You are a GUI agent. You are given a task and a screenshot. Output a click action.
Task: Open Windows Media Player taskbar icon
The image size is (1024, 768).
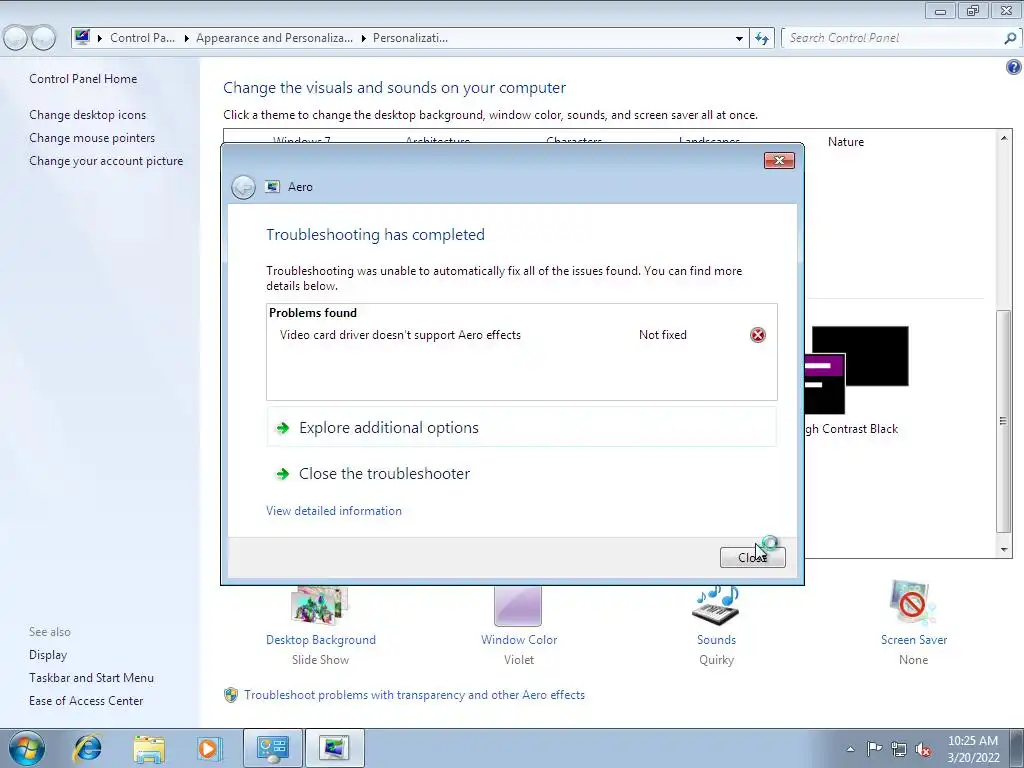click(209, 748)
